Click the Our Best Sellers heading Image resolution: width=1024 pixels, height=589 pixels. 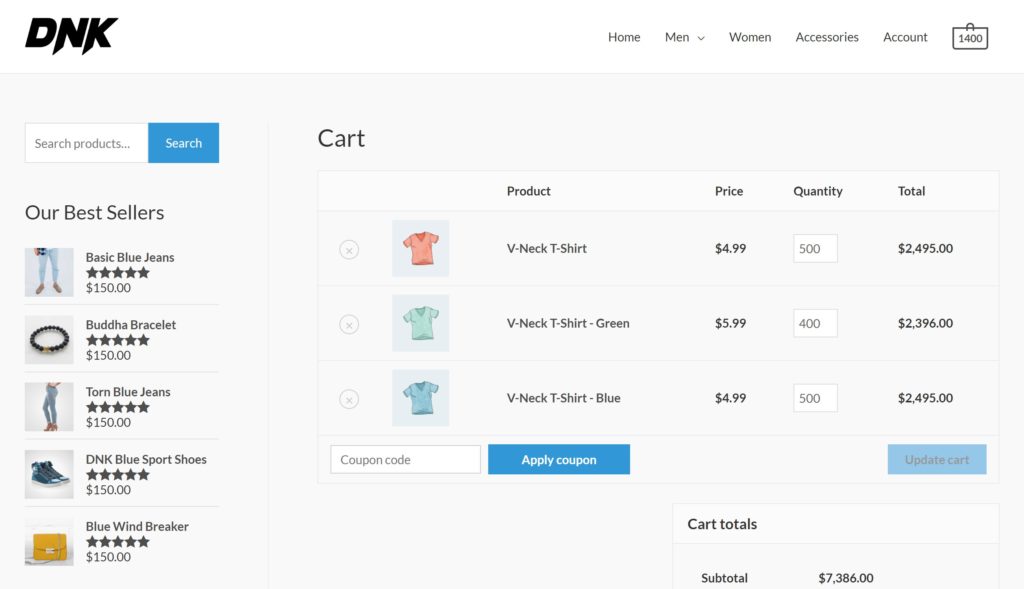tap(95, 212)
